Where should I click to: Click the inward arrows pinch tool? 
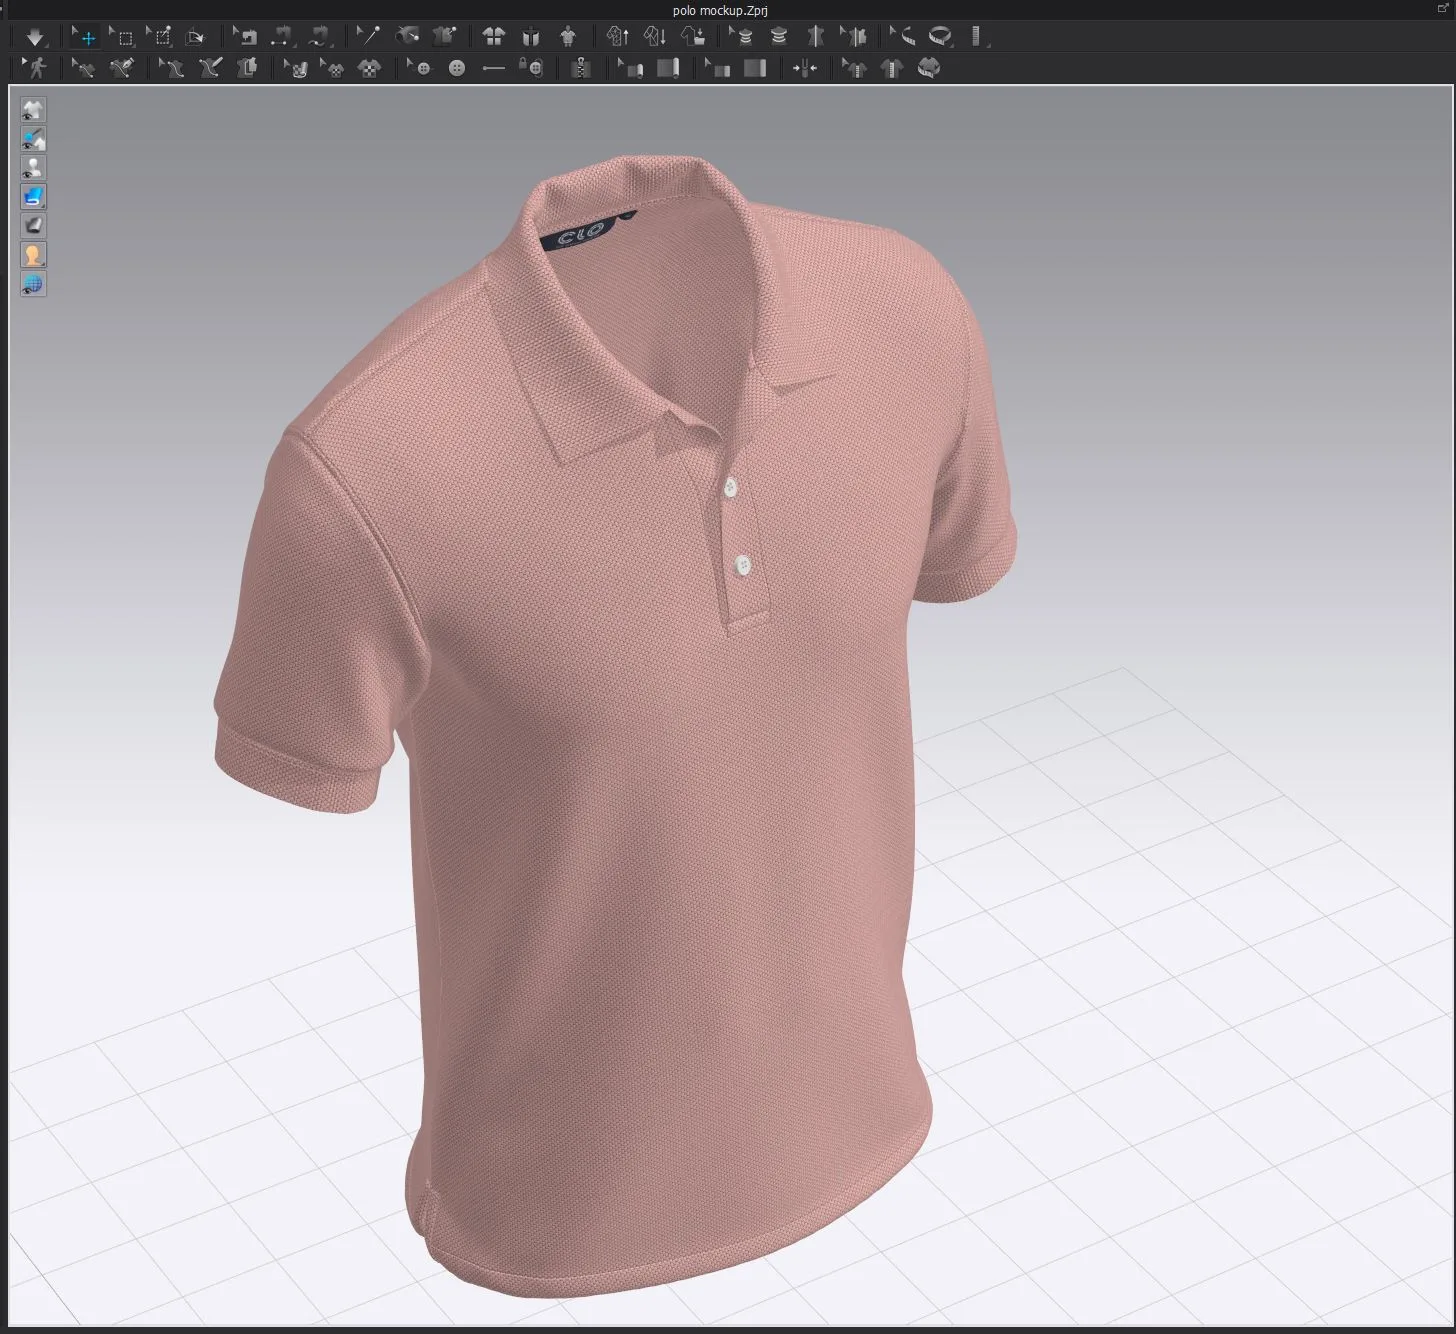[x=805, y=68]
